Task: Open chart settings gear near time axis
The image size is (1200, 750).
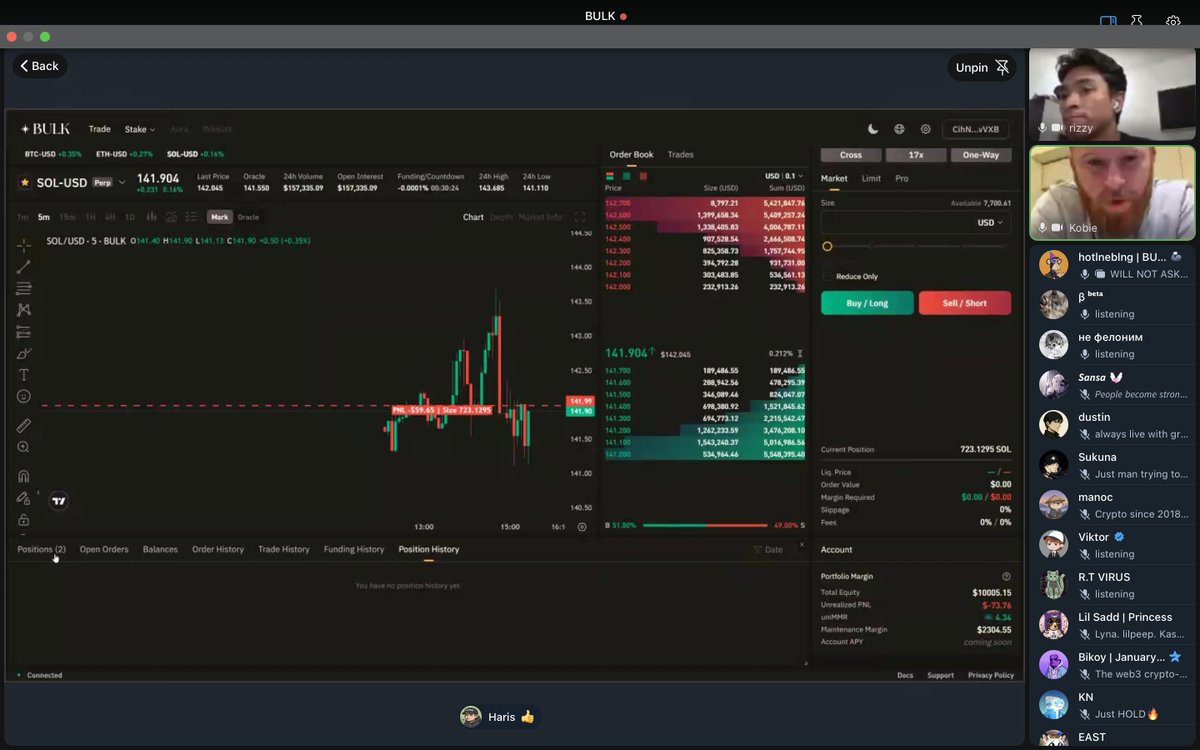Action: tap(582, 527)
